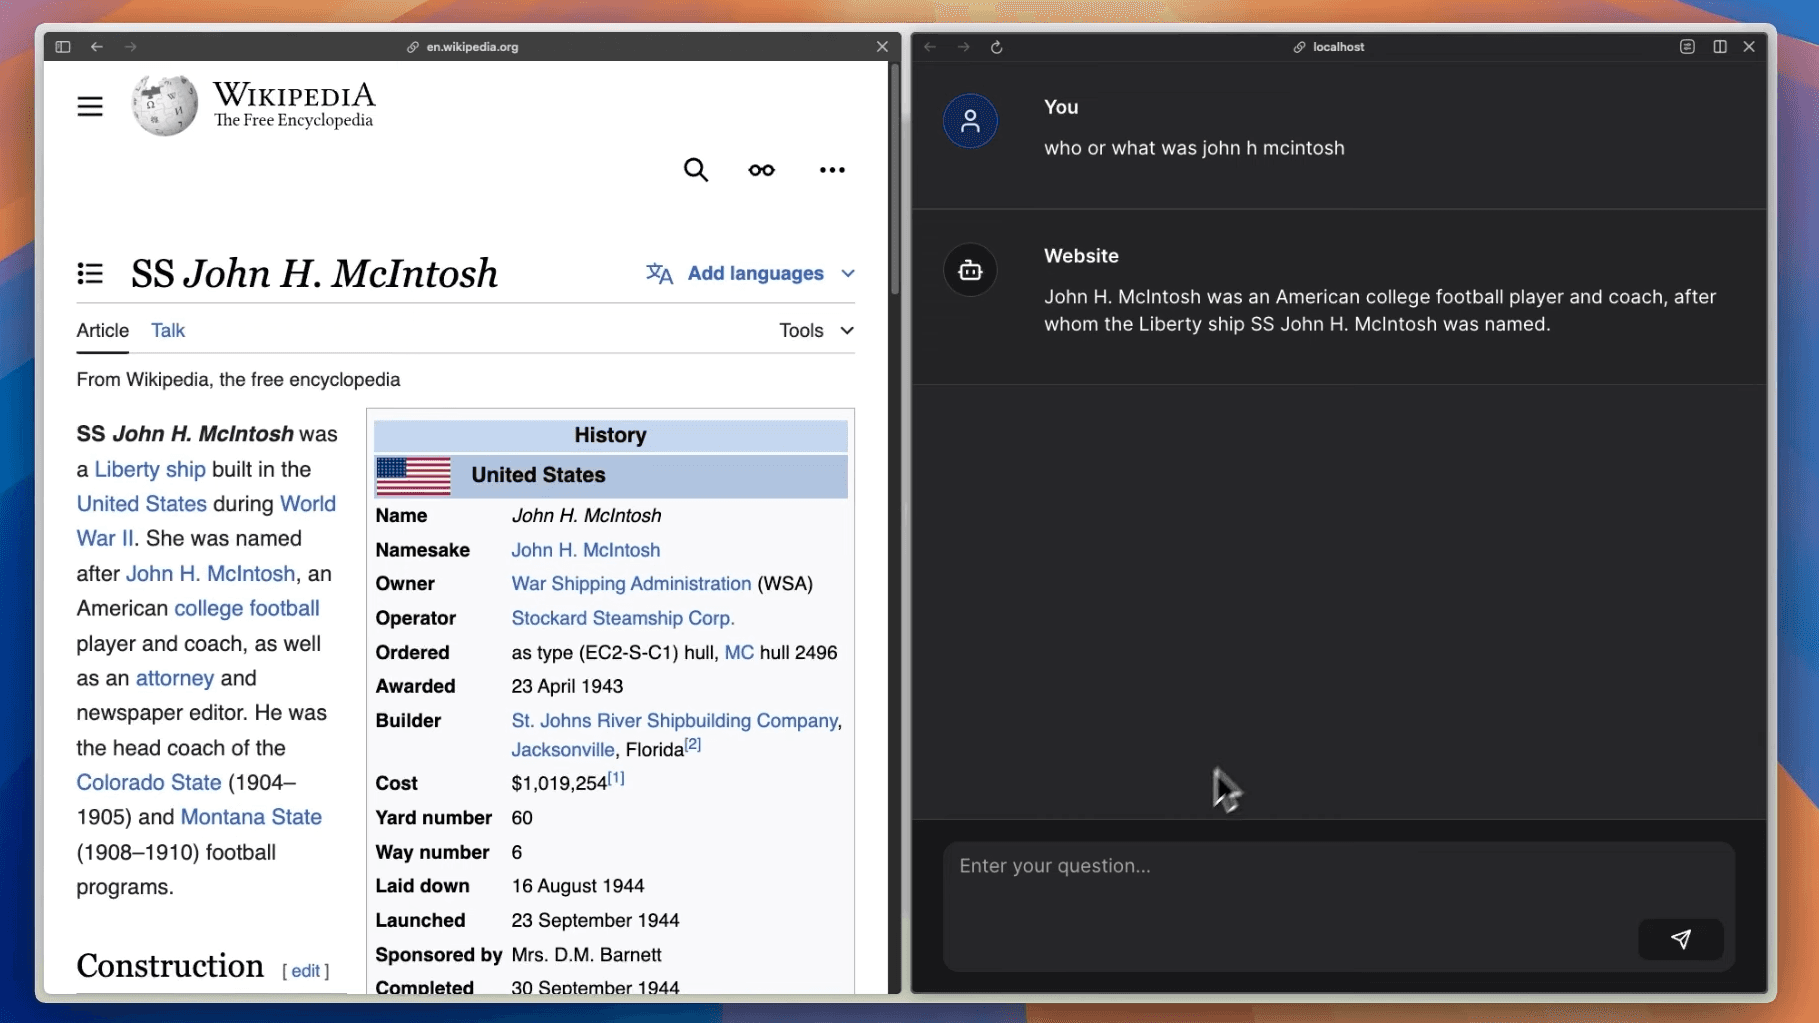Viewport: 1819px width, 1023px height.
Task: Open Namesake John H. McIntosh infobox link
Action: tap(586, 550)
